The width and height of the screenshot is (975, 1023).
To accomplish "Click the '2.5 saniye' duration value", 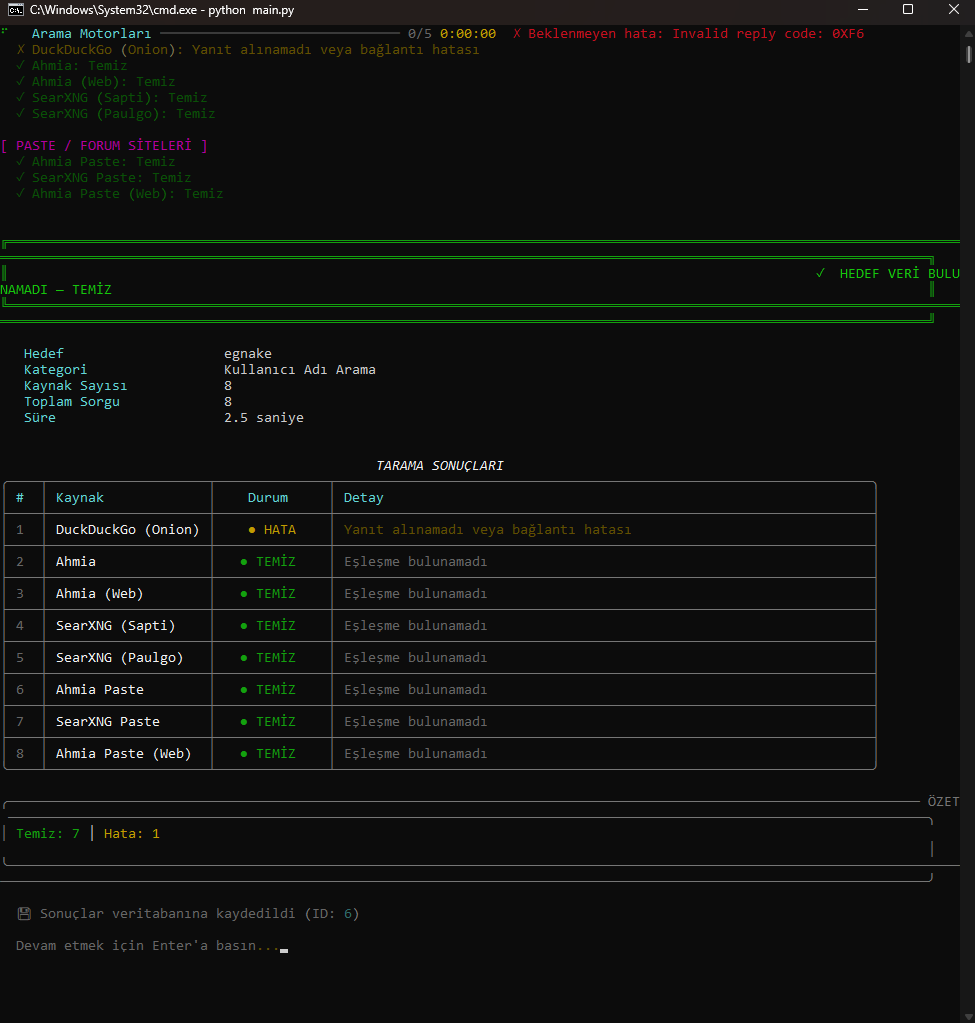I will pyautogui.click(x=264, y=418).
